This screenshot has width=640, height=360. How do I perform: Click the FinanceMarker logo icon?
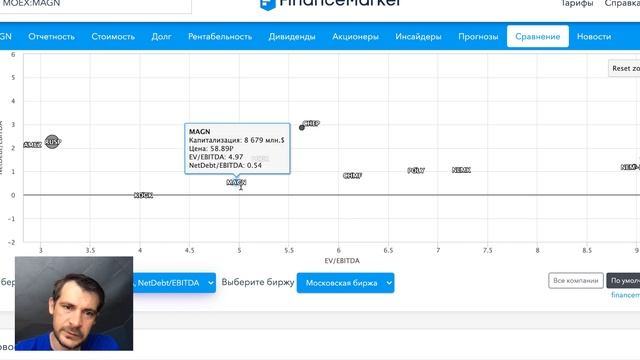pyautogui.click(x=268, y=4)
